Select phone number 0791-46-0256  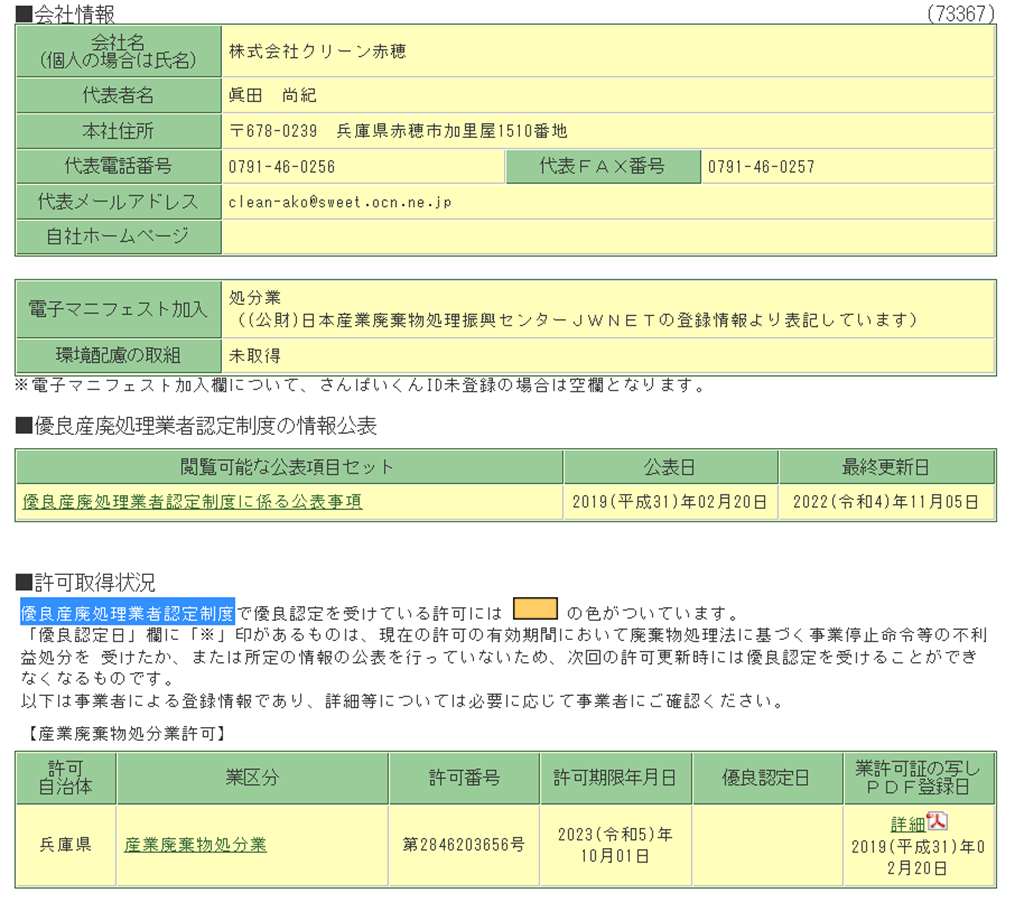click(x=282, y=167)
